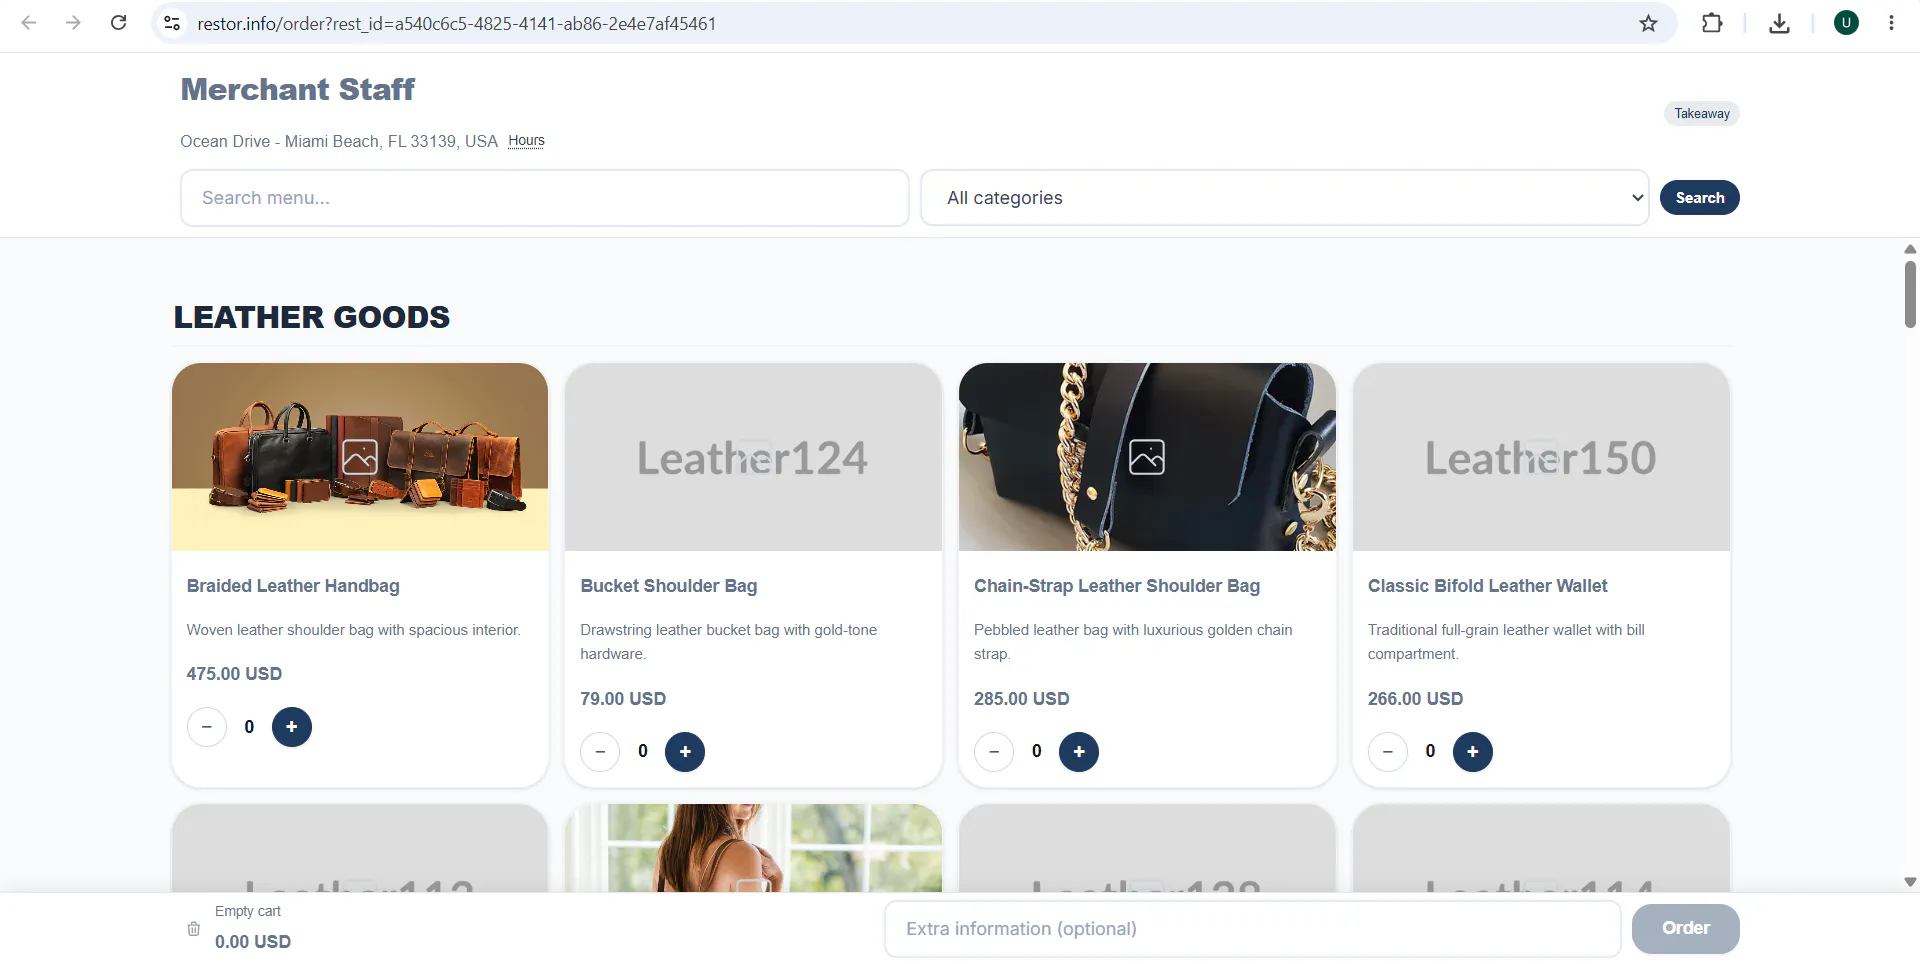Click the woman photo product thumbnail
Image resolution: width=1920 pixels, height=964 pixels.
coord(753,848)
